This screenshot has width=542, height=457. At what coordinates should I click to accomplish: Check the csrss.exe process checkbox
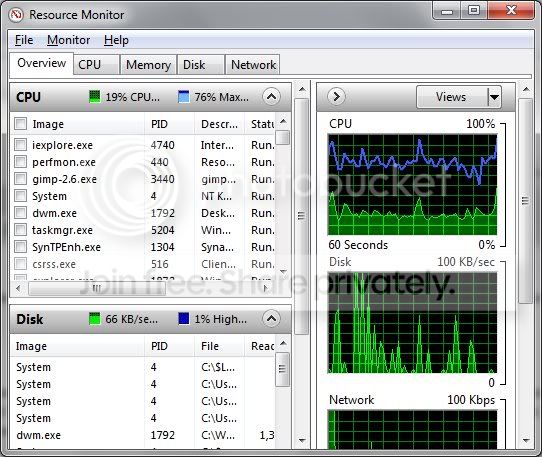[20, 264]
